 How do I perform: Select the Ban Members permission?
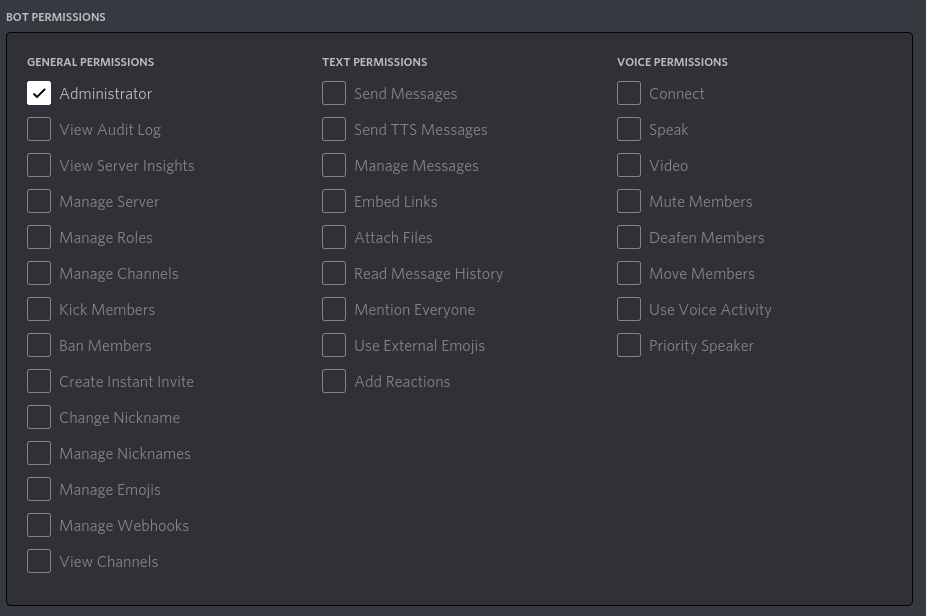click(39, 346)
